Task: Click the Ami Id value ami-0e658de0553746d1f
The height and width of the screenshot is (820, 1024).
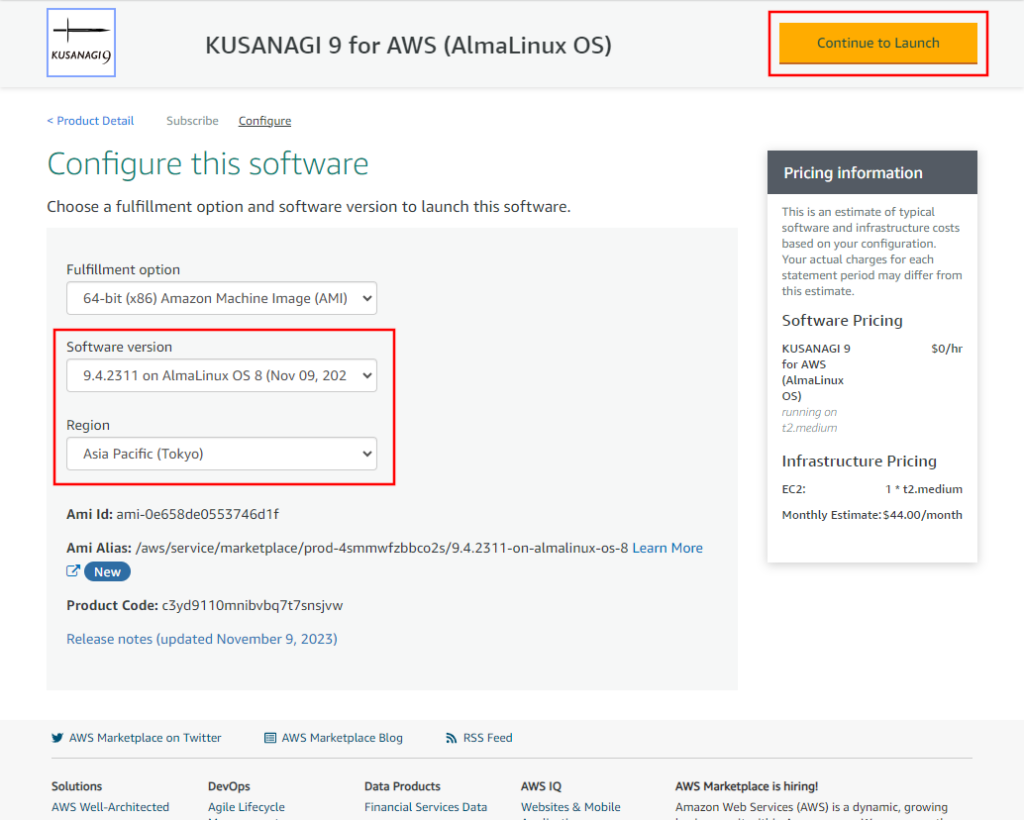Action: point(198,514)
